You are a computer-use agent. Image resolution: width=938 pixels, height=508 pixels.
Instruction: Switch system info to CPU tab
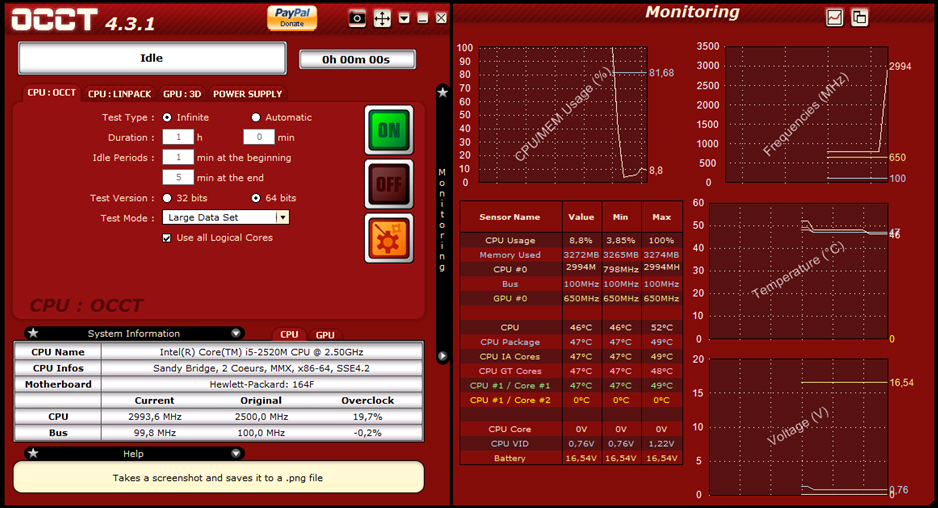289,334
